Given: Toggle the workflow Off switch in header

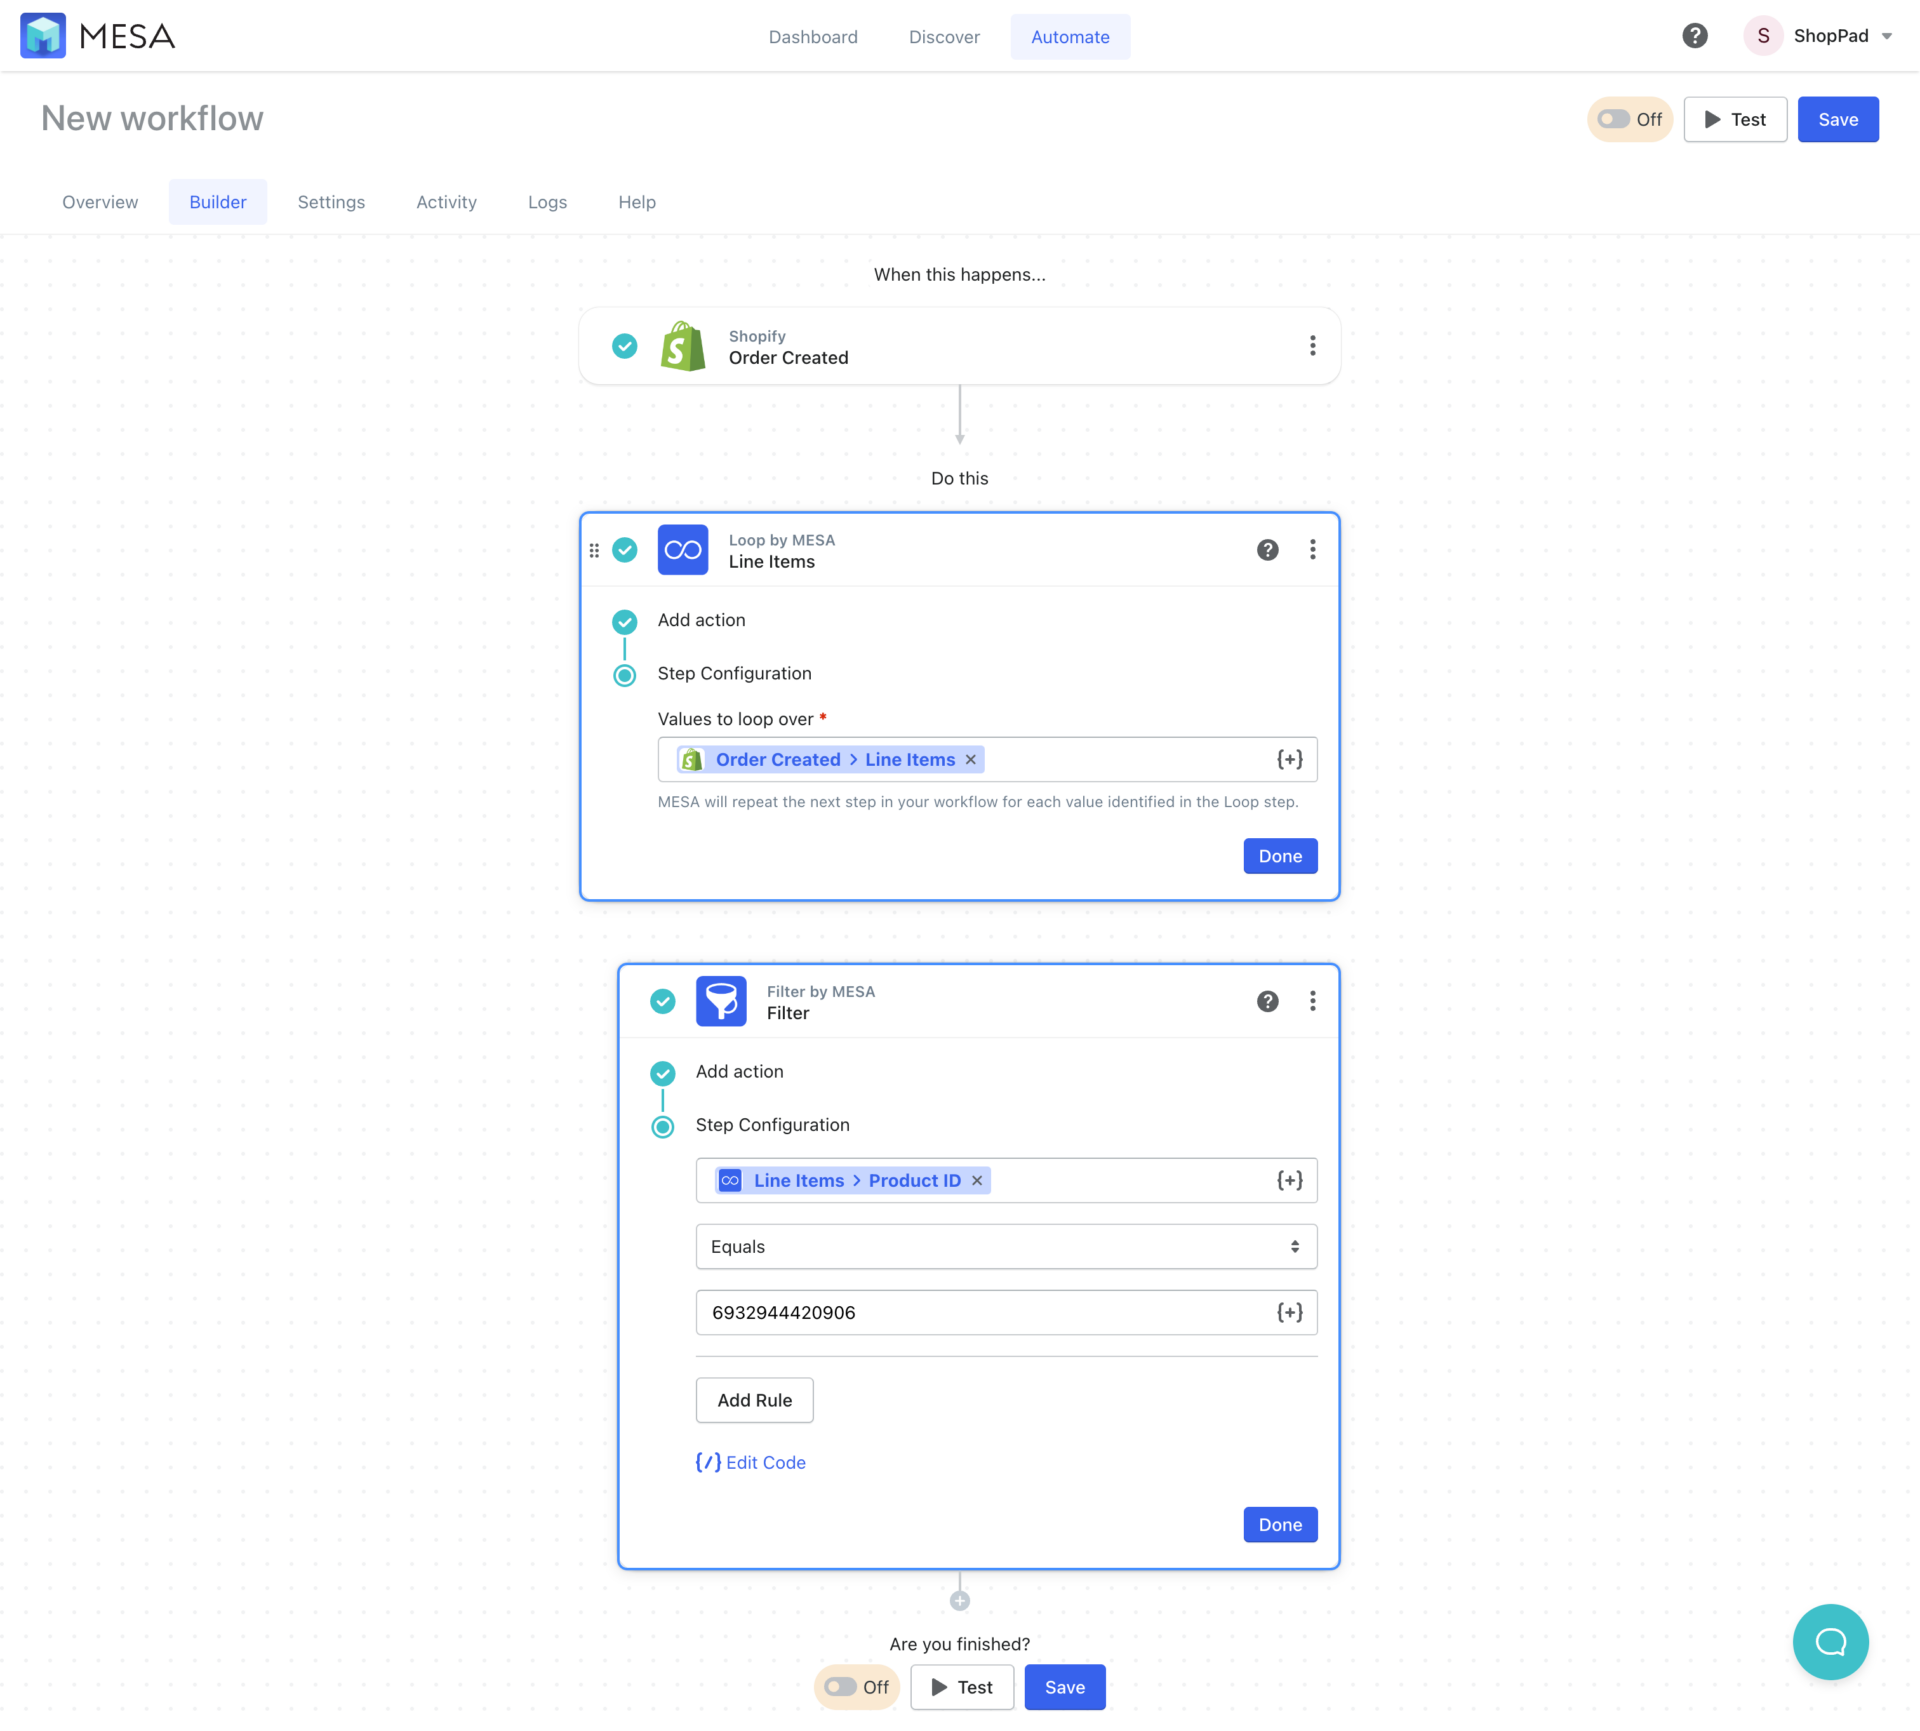Looking at the screenshot, I should (1614, 119).
